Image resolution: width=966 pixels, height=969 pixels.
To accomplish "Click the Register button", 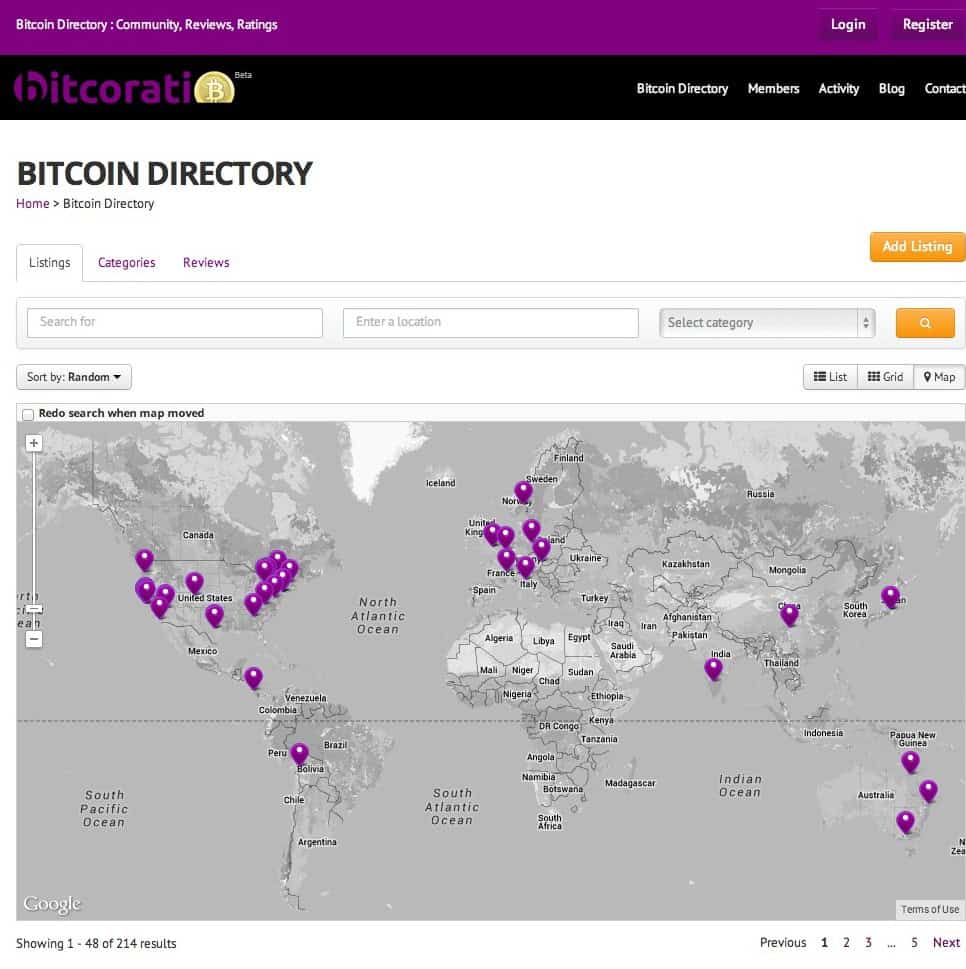I will coord(927,25).
